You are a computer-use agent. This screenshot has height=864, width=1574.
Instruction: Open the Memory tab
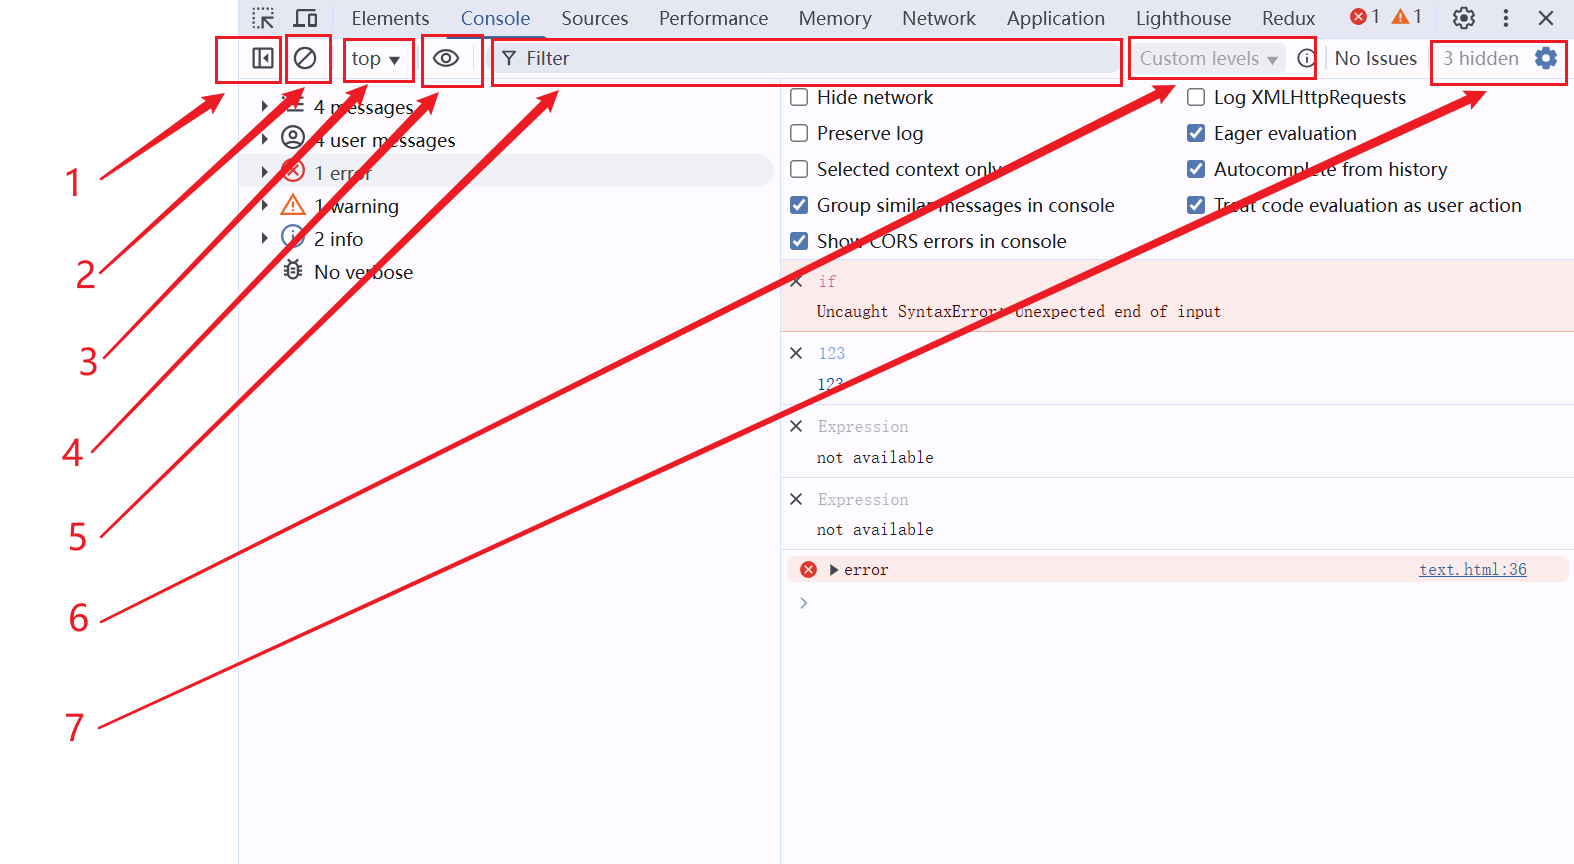(835, 18)
